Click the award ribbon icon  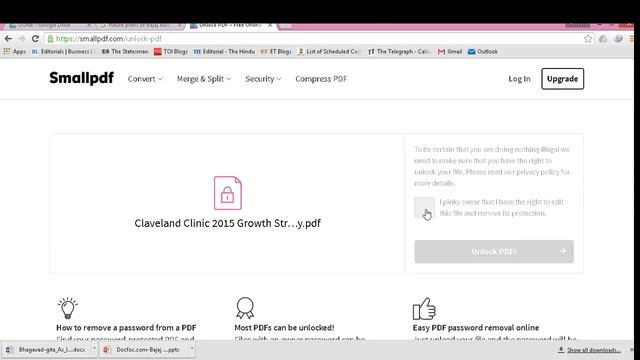tap(245, 308)
